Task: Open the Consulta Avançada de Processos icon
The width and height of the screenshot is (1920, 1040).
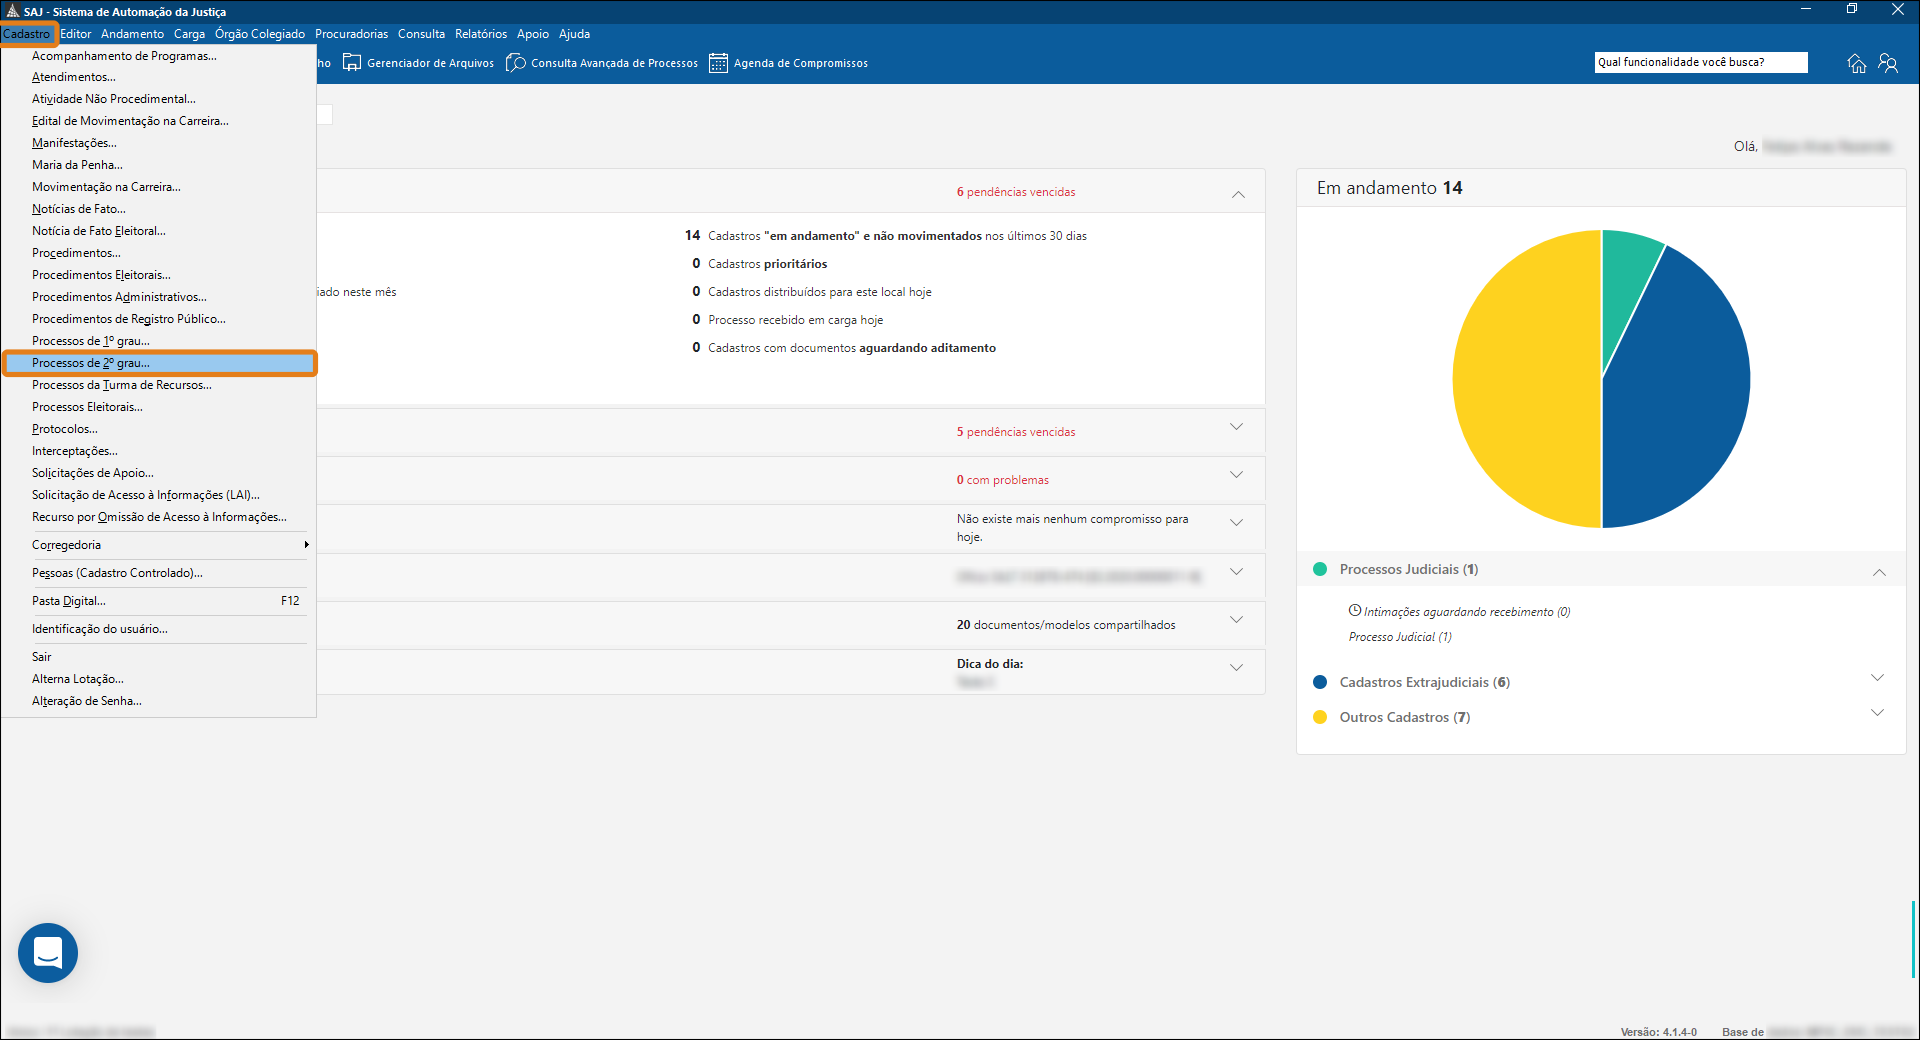Action: coord(516,63)
